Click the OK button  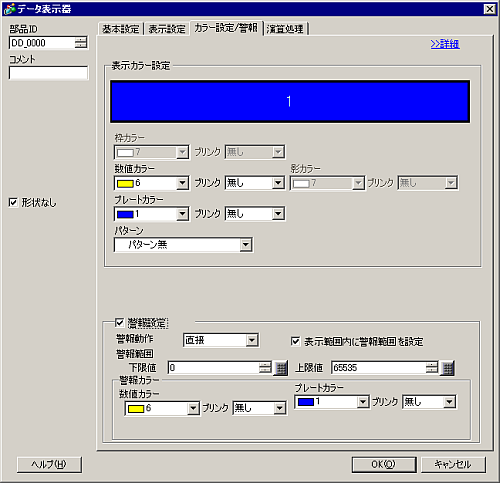point(384,464)
